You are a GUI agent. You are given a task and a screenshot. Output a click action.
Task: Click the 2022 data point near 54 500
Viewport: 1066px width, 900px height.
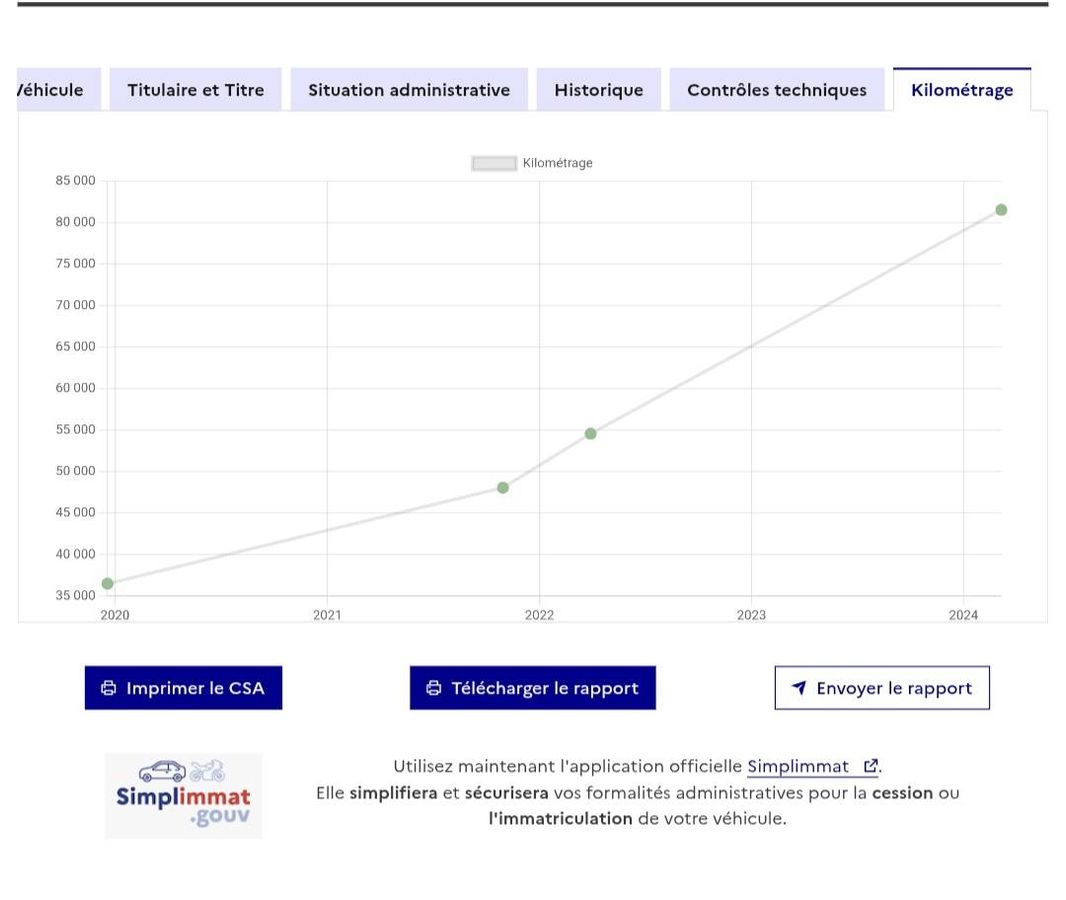coord(591,434)
